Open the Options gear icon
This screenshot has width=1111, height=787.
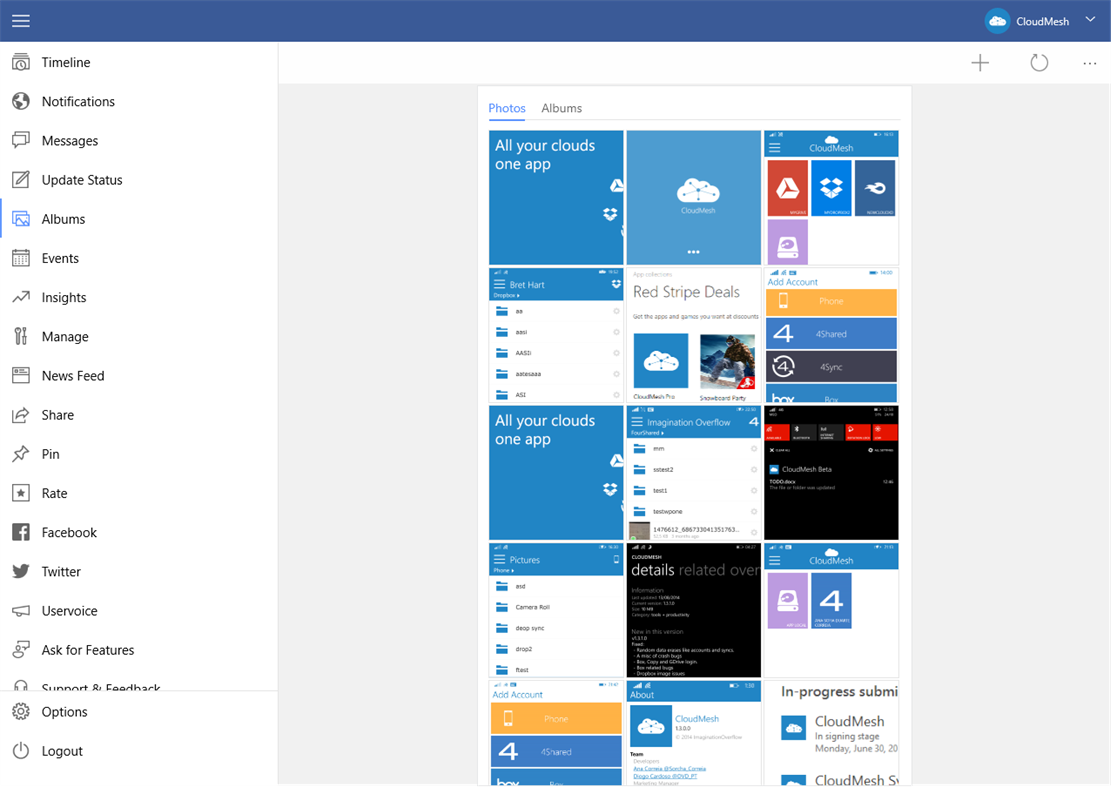click(x=22, y=711)
